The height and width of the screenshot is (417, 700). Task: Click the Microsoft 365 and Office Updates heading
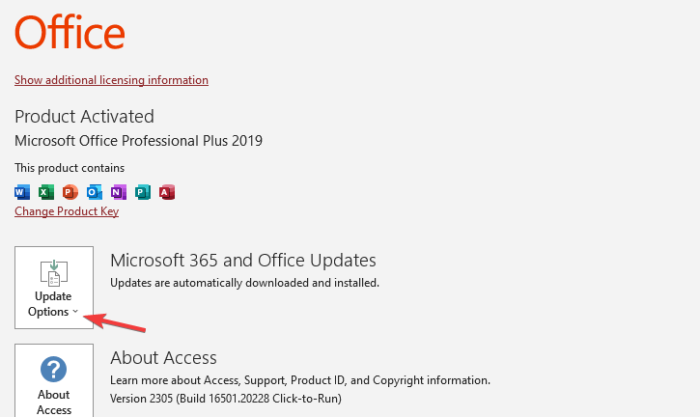point(243,261)
